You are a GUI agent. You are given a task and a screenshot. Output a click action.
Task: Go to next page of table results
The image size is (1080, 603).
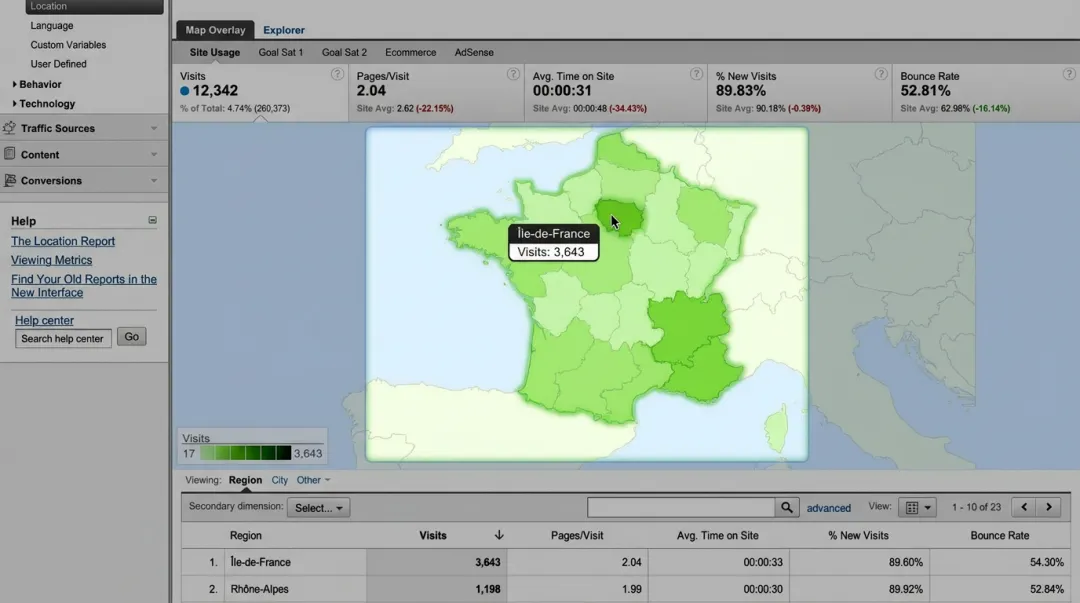click(x=1049, y=507)
